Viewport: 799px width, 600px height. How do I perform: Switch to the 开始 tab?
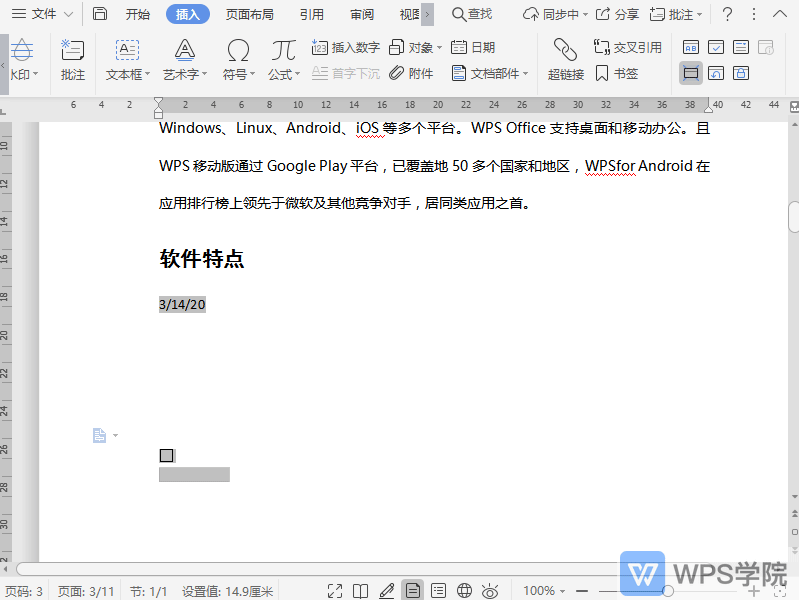coord(138,14)
